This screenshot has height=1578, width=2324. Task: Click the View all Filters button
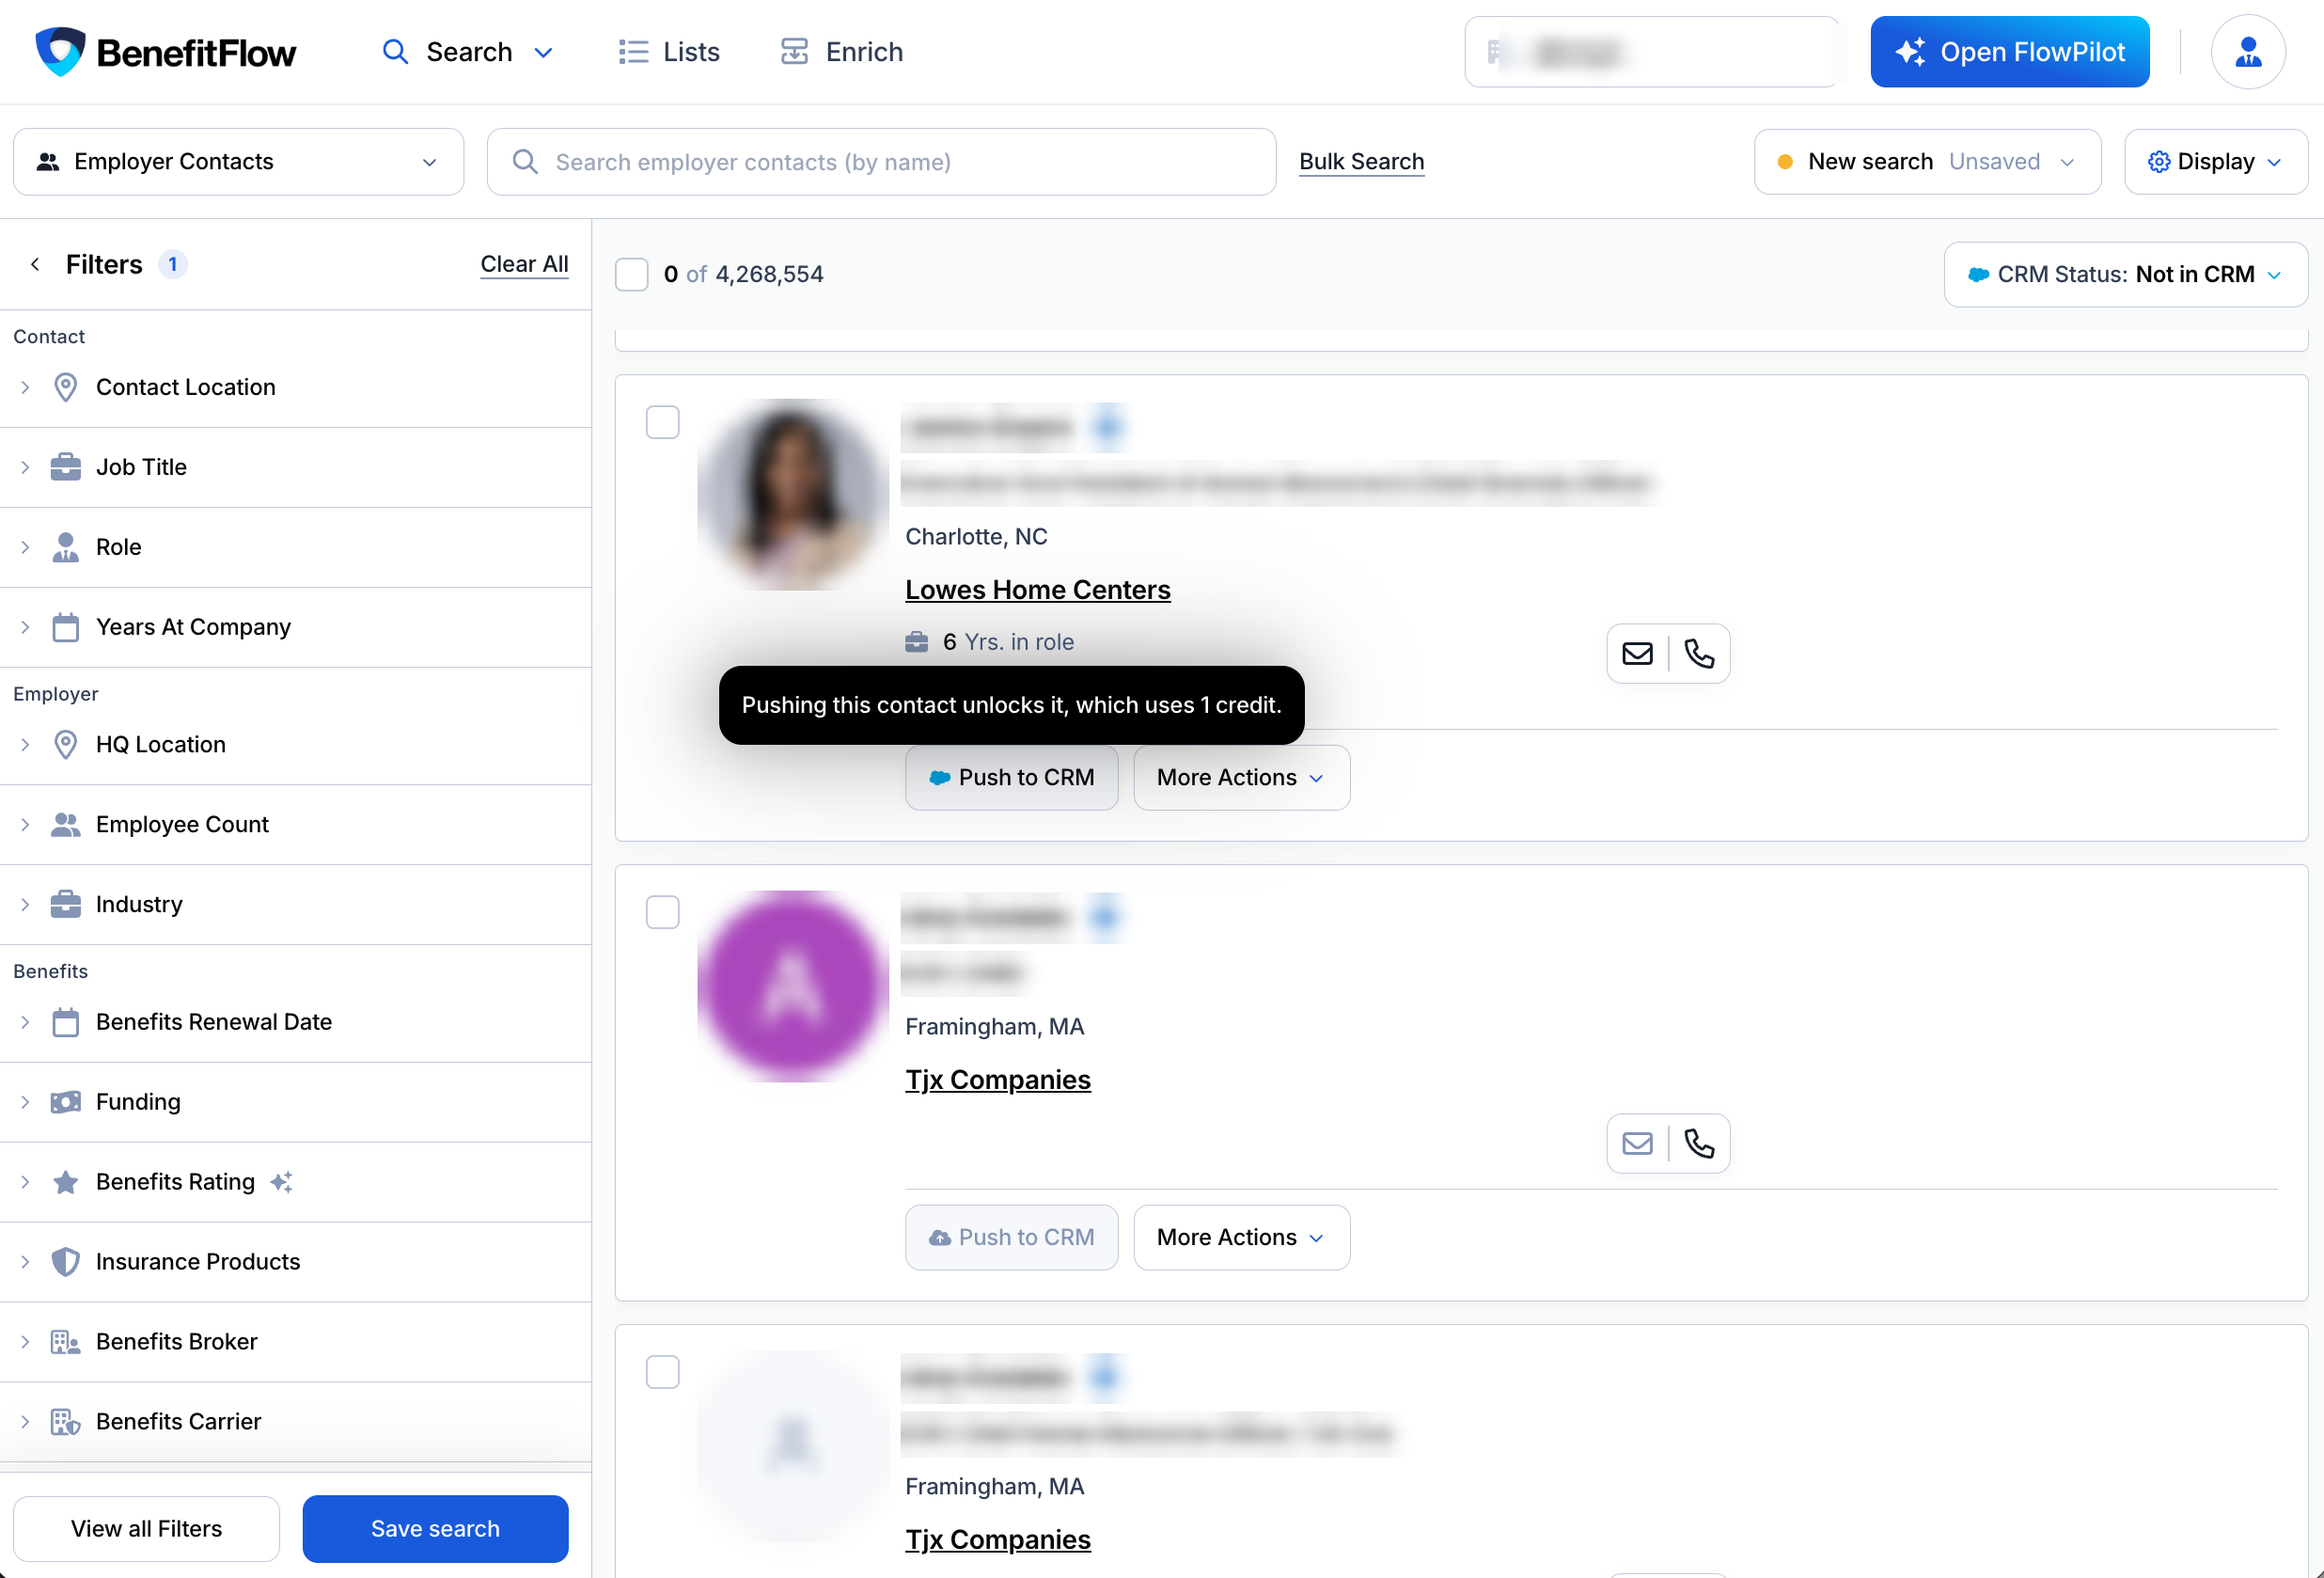[x=146, y=1528]
